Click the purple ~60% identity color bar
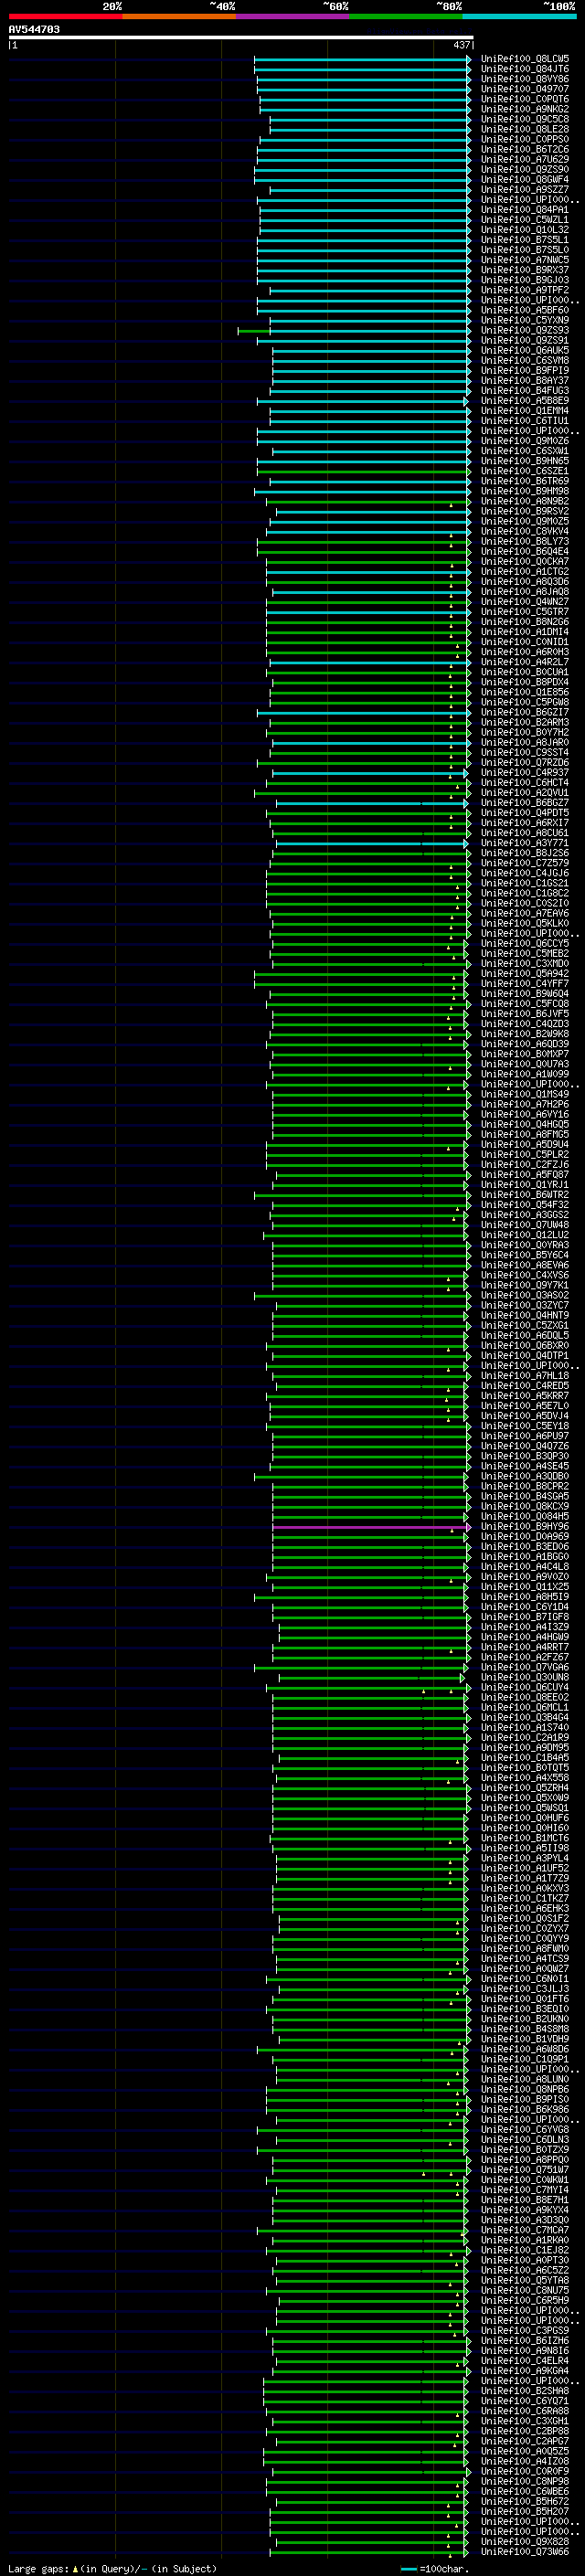 click(293, 16)
